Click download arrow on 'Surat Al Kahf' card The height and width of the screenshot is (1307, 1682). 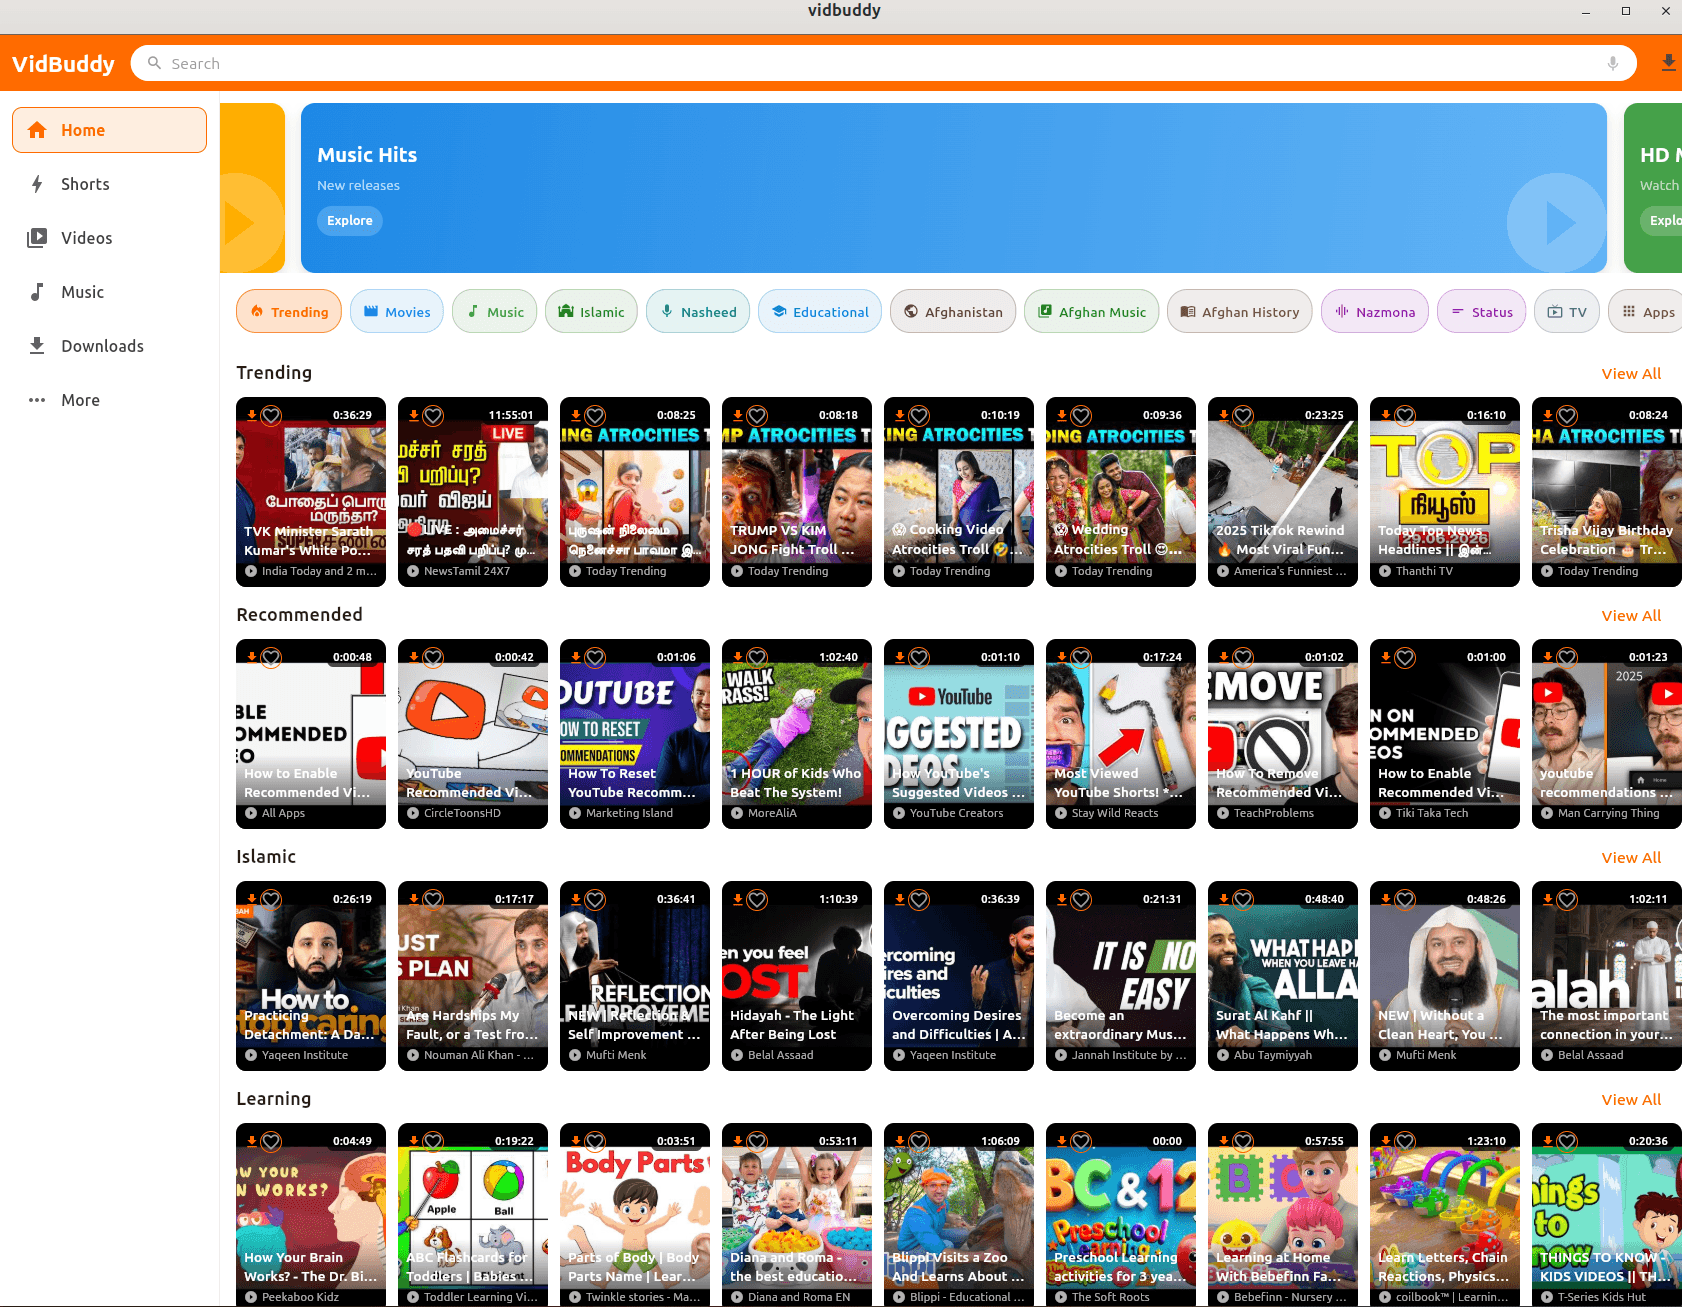(x=1224, y=899)
